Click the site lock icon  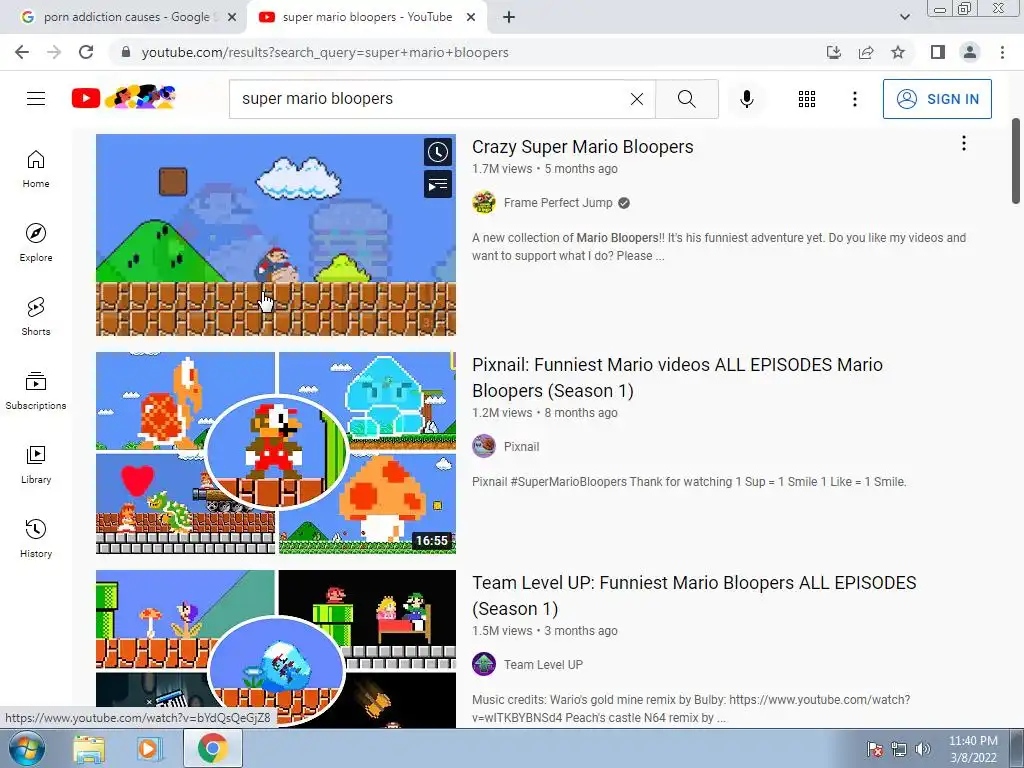(126, 52)
